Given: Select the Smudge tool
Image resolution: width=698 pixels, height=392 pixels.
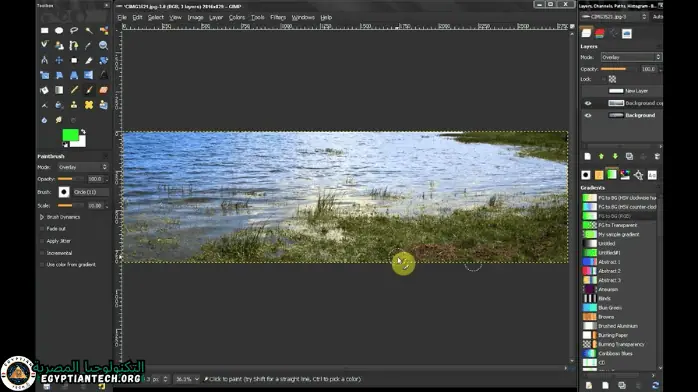Looking at the screenshot, I should pos(59,120).
